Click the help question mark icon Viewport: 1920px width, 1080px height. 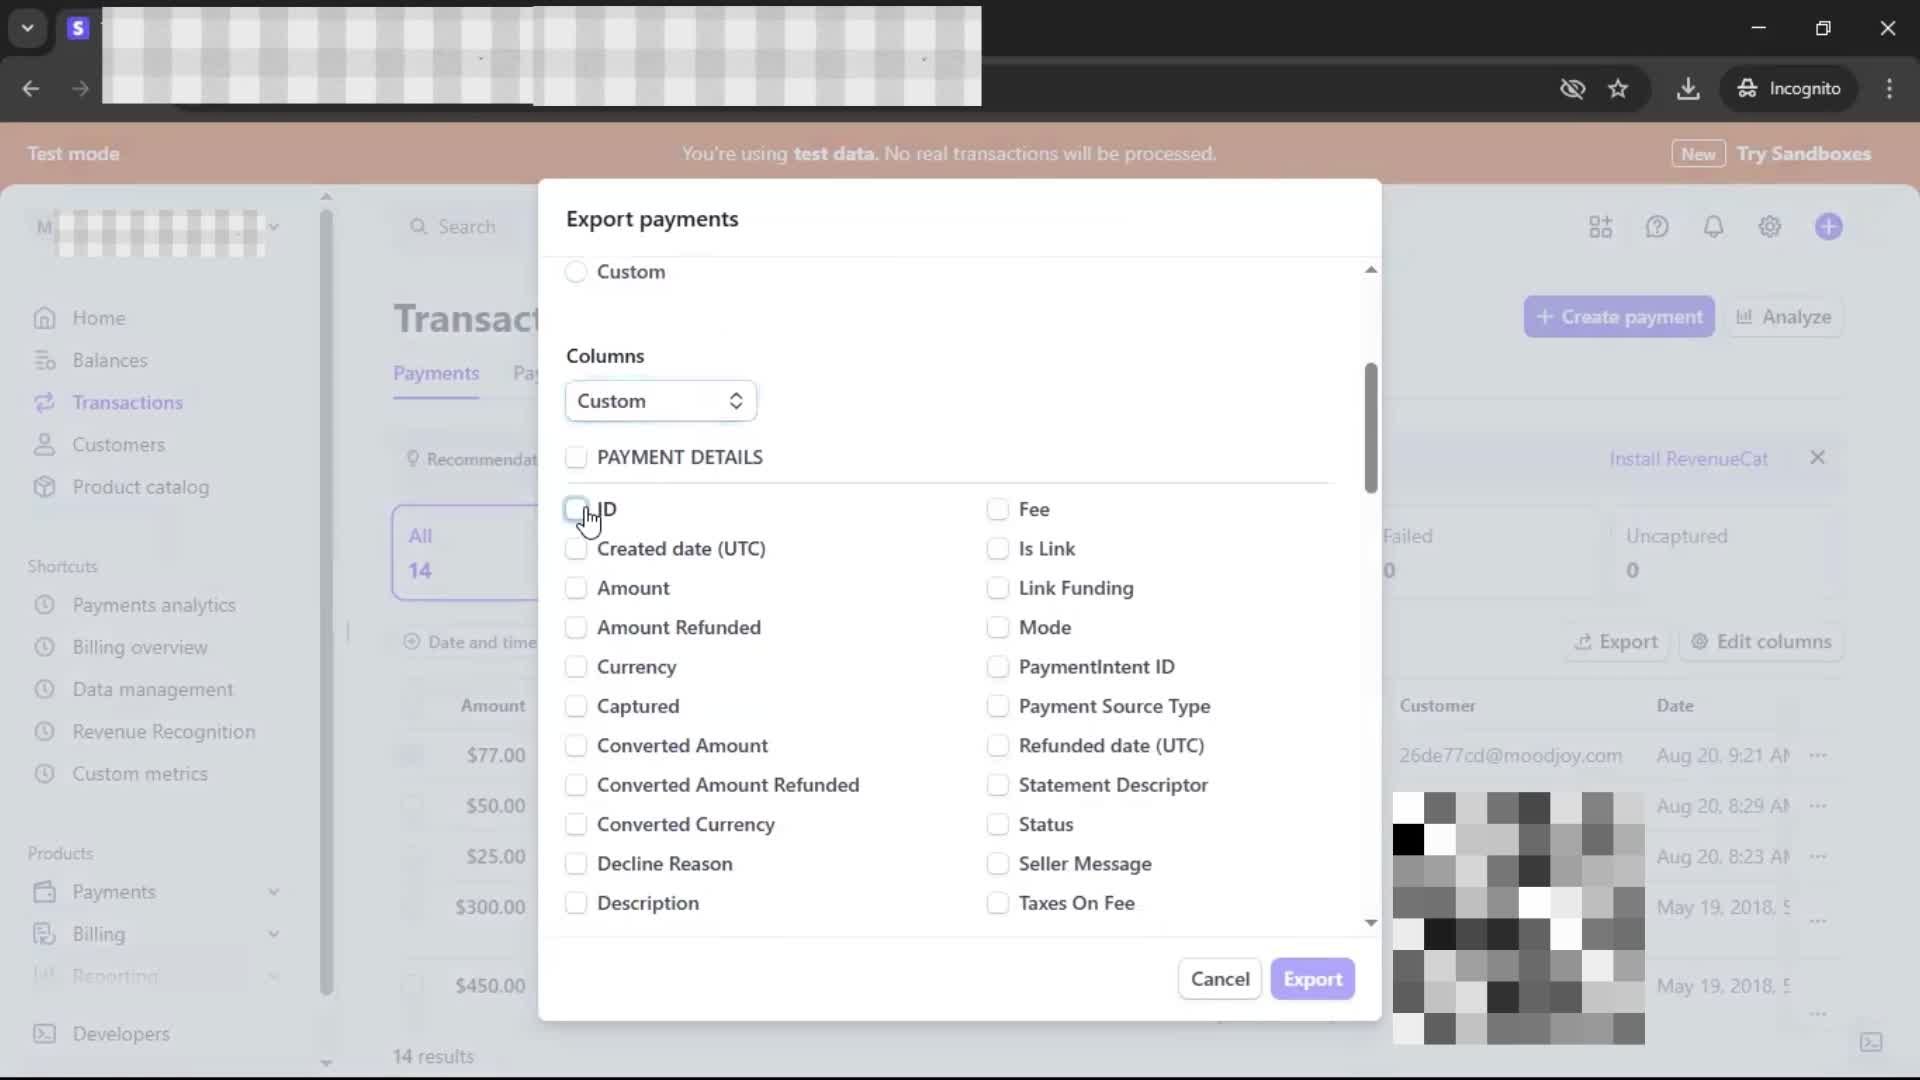point(1657,227)
